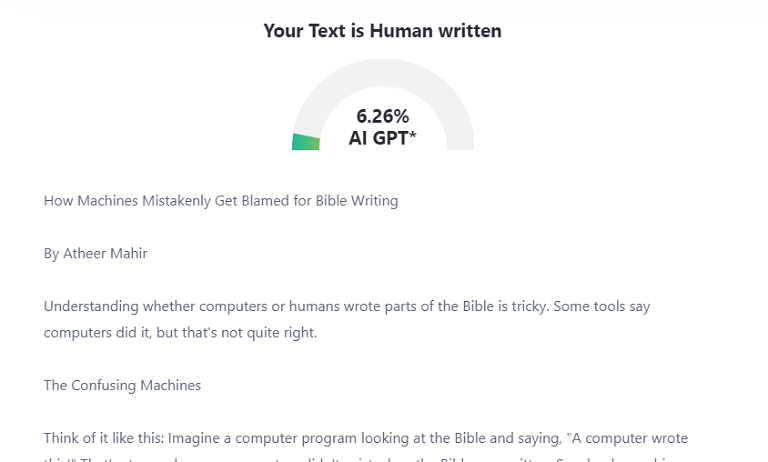Click the byline "By Atheer Mahir"
Screen dimensions: 768x462
coord(96,253)
